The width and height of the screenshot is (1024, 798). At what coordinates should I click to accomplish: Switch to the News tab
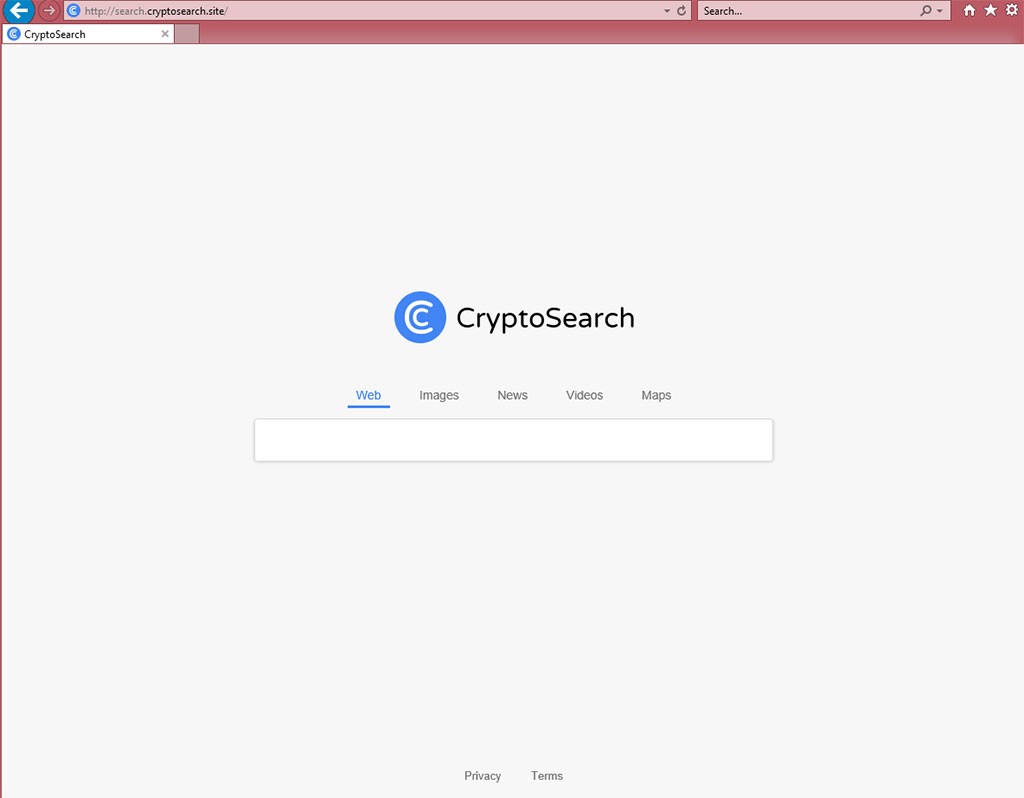pos(512,395)
